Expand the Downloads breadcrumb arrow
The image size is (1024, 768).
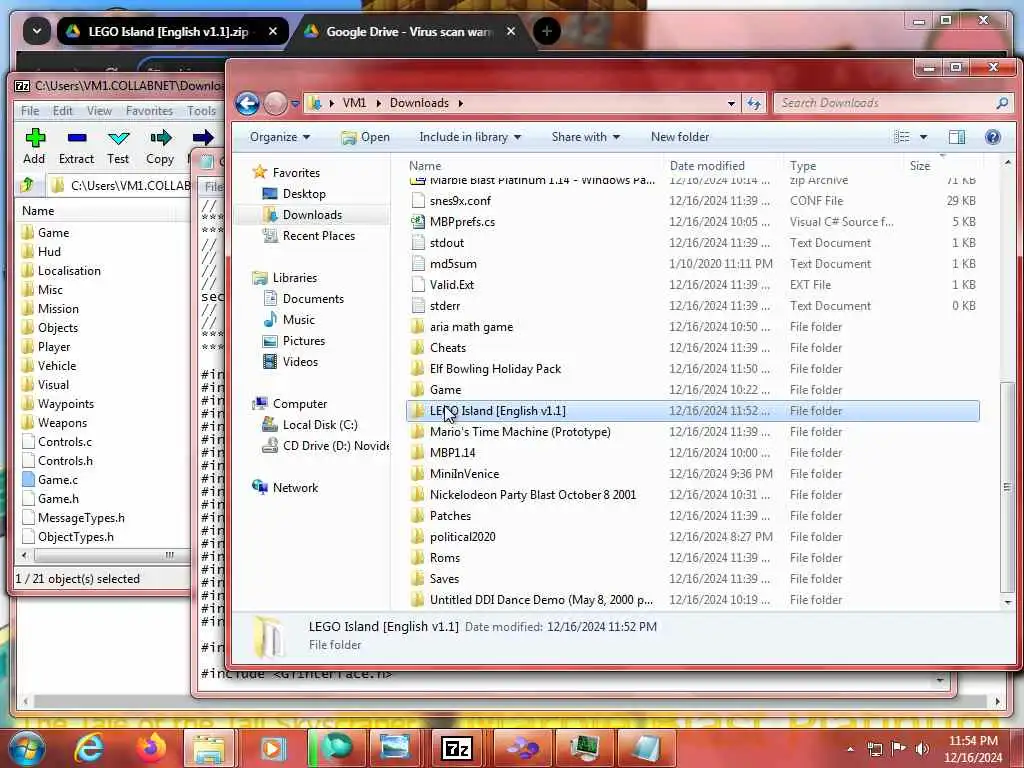click(x=460, y=103)
